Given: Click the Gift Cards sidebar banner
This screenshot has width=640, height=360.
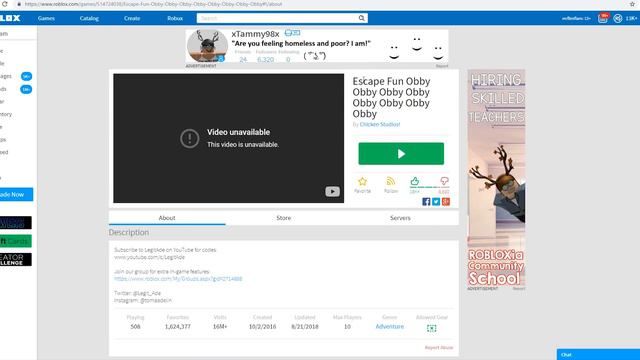Looking at the screenshot, I should (x=16, y=241).
